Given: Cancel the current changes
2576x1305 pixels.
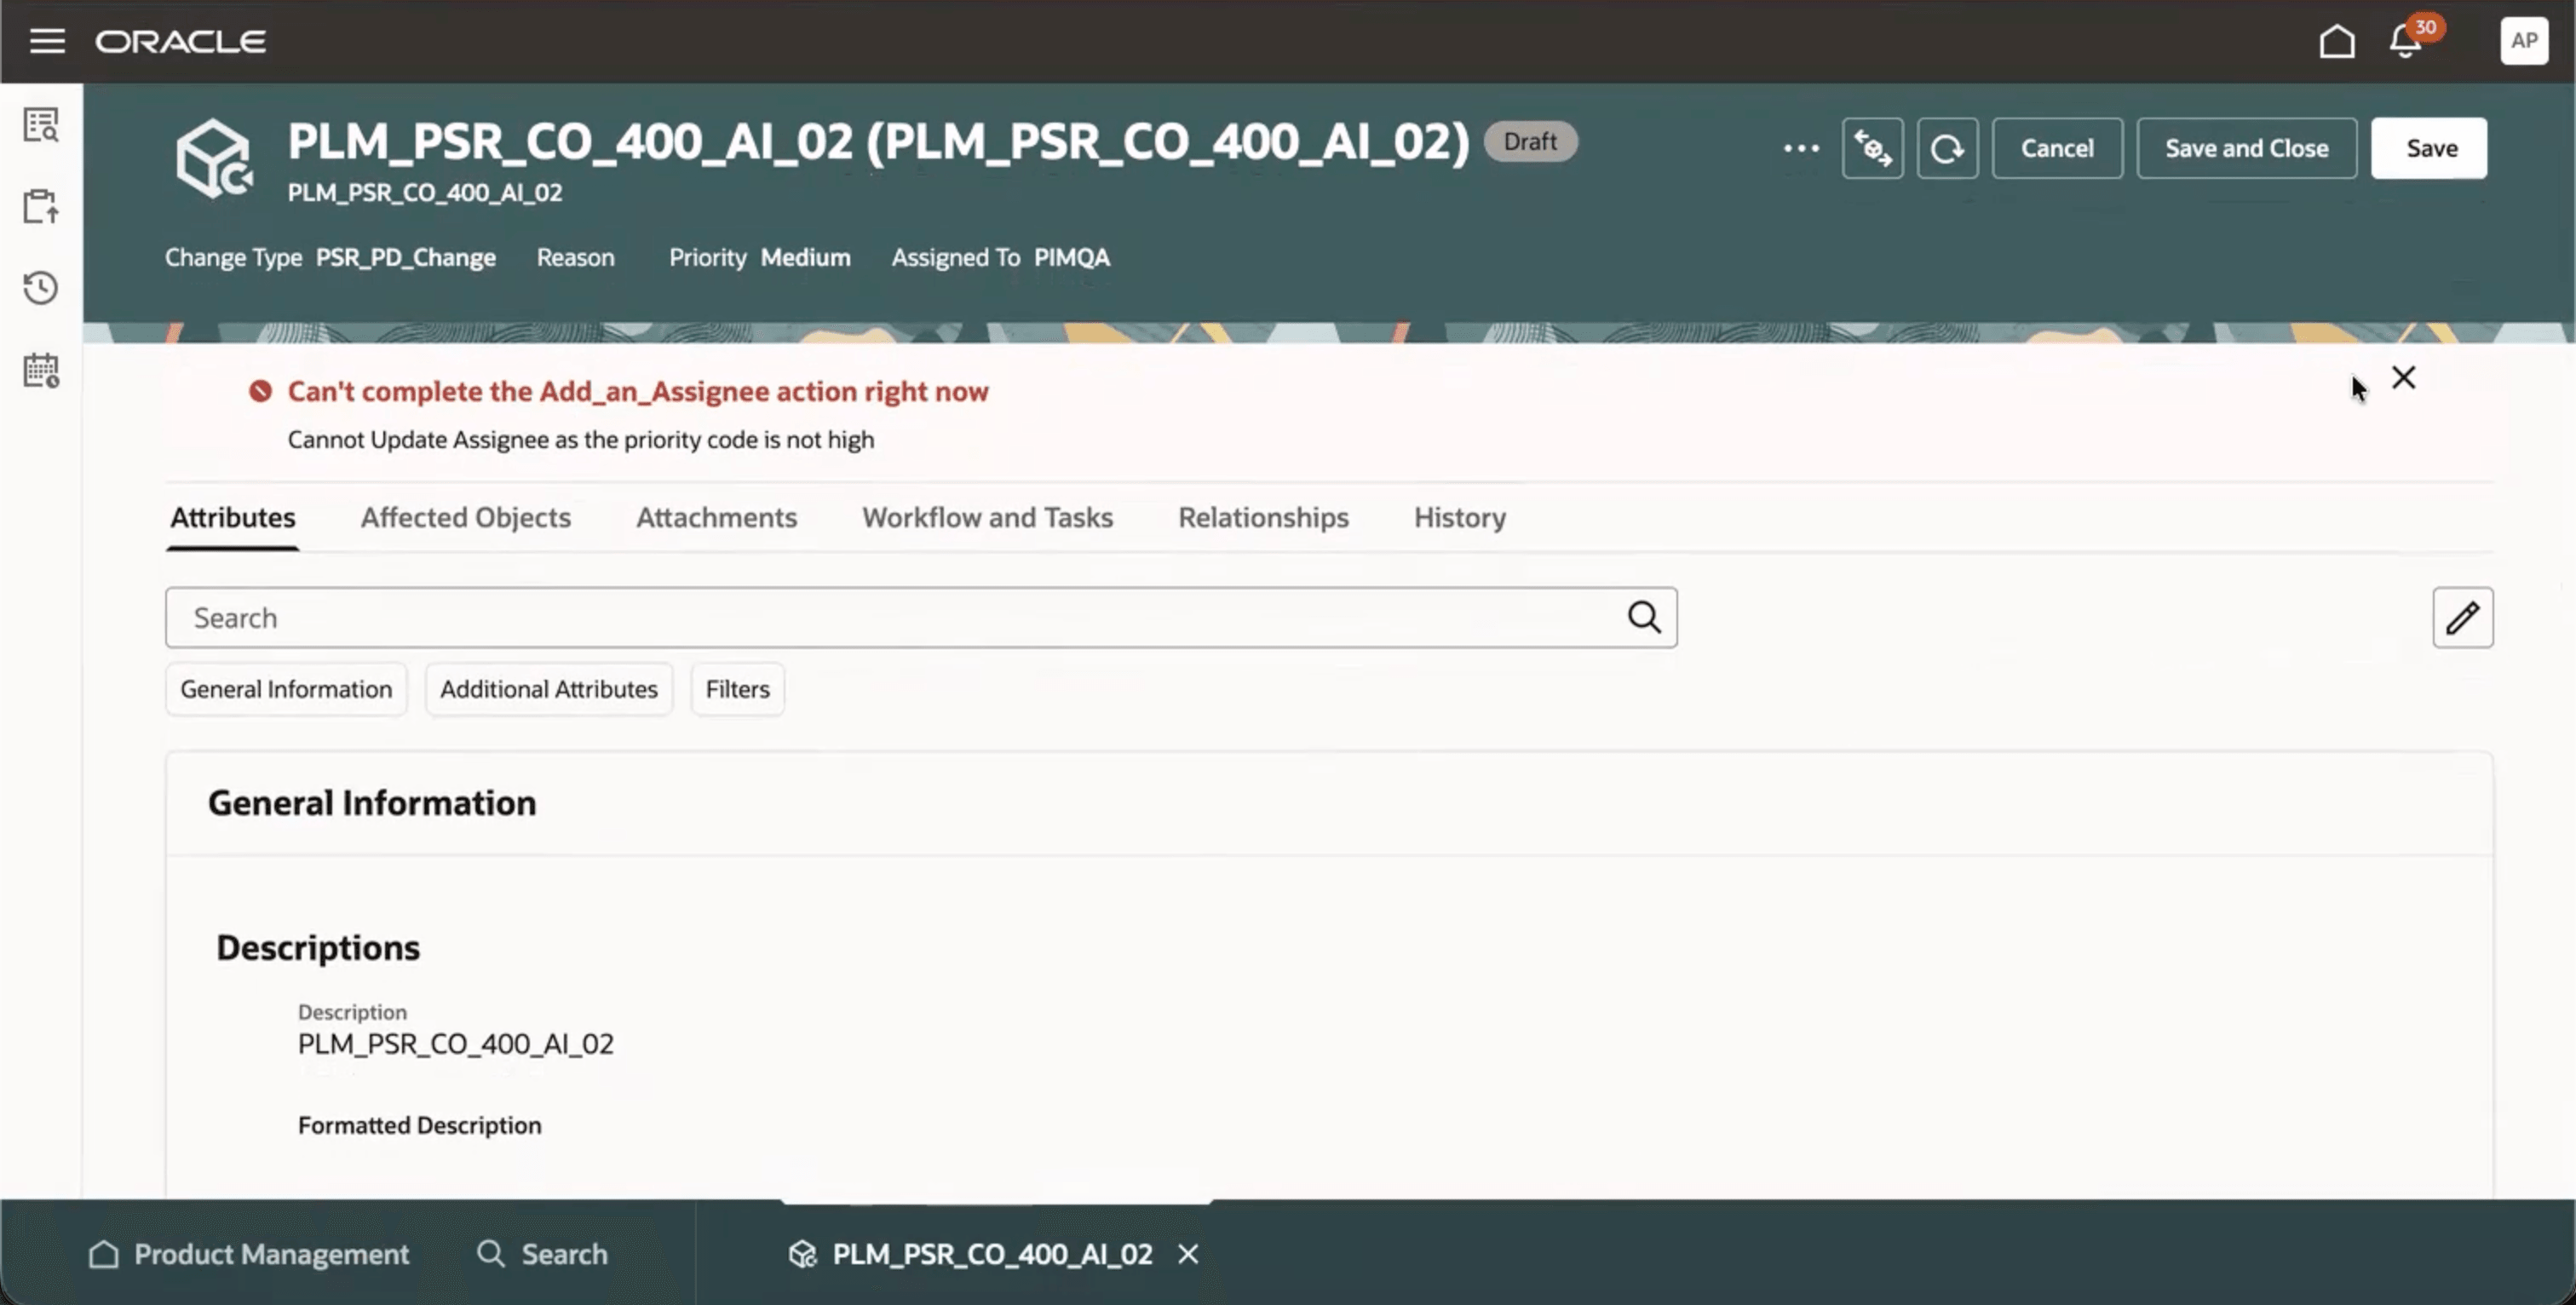Looking at the screenshot, I should (2057, 148).
